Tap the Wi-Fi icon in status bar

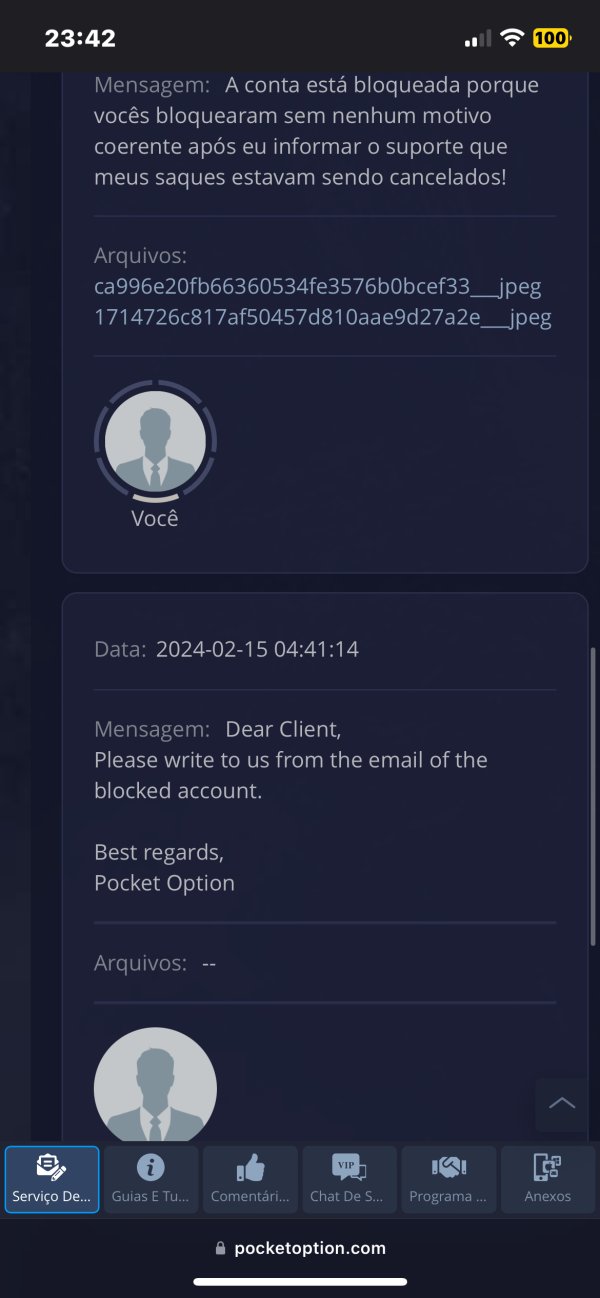coord(513,38)
